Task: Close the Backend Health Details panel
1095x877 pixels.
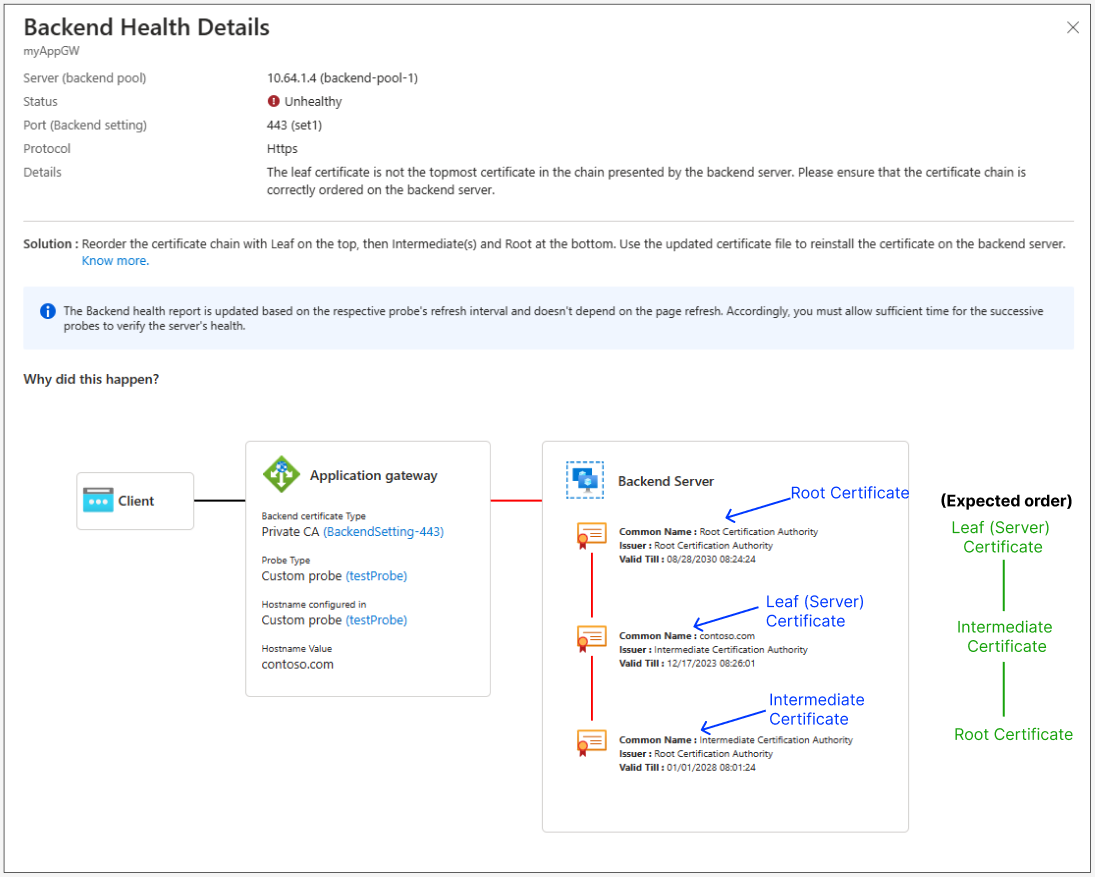Action: coord(1073,28)
